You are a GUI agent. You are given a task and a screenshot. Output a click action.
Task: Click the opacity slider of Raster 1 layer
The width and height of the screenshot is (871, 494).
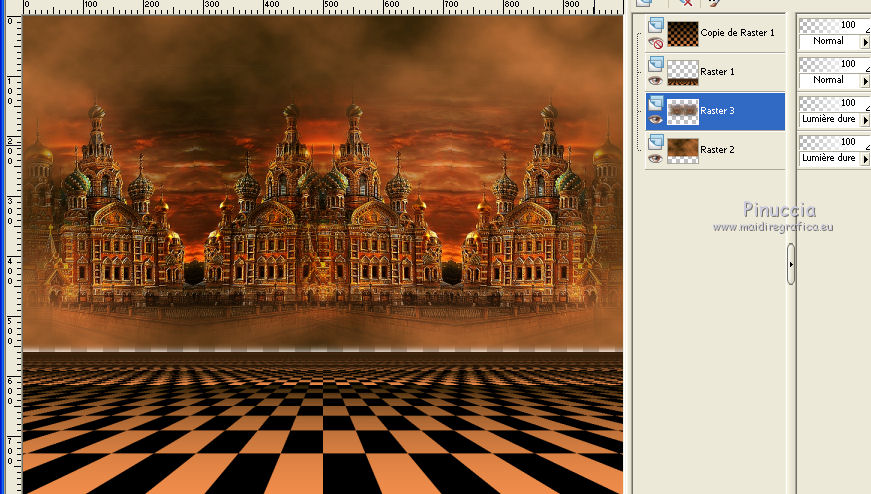tap(835, 64)
